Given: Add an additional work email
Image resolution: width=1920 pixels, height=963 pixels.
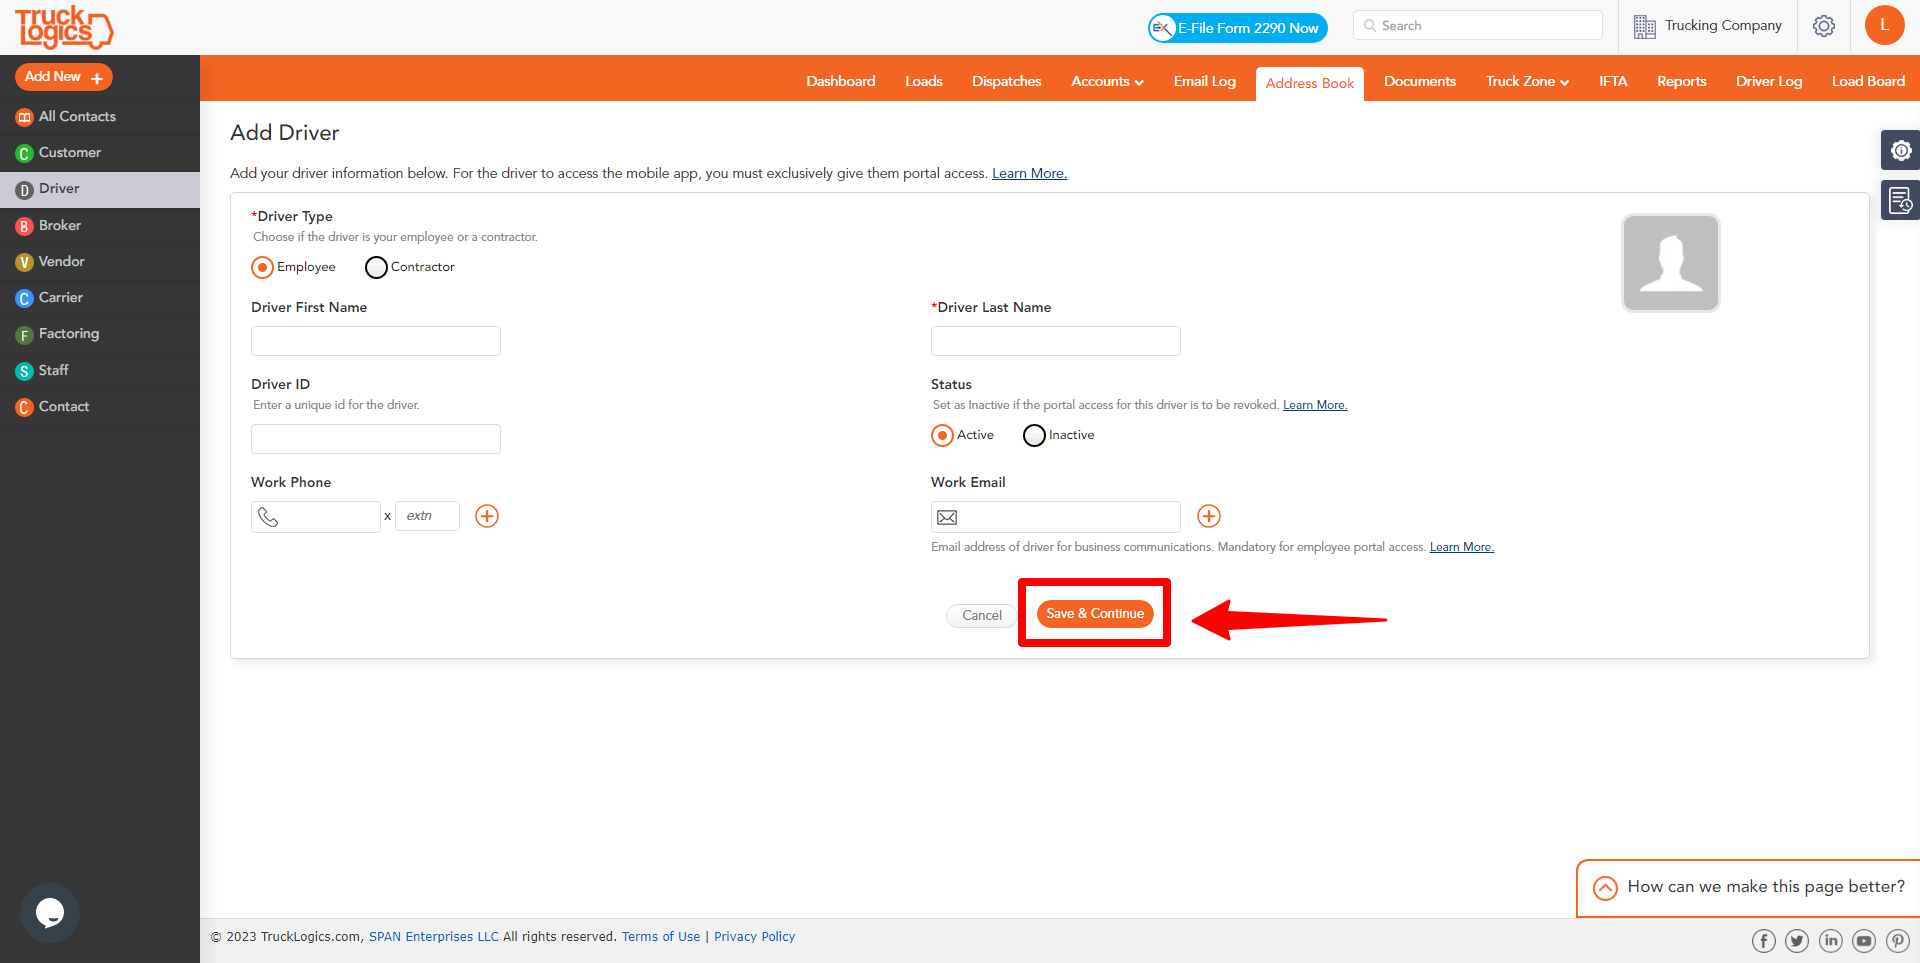Looking at the screenshot, I should [x=1209, y=516].
